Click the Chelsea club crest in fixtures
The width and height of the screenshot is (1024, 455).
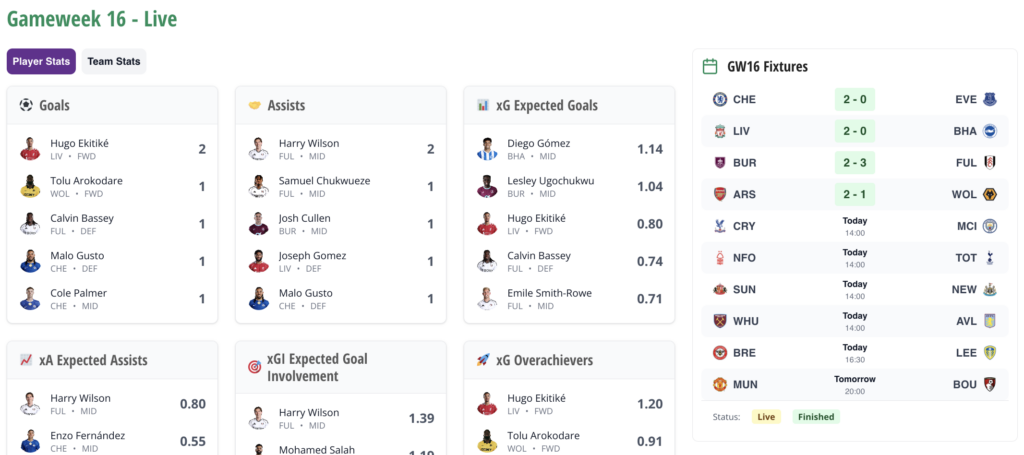[719, 100]
